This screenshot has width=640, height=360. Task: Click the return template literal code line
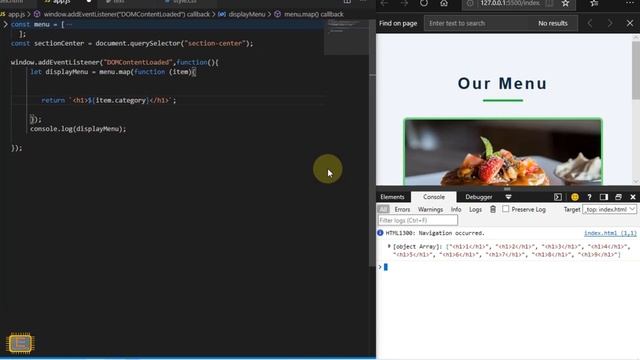point(109,100)
